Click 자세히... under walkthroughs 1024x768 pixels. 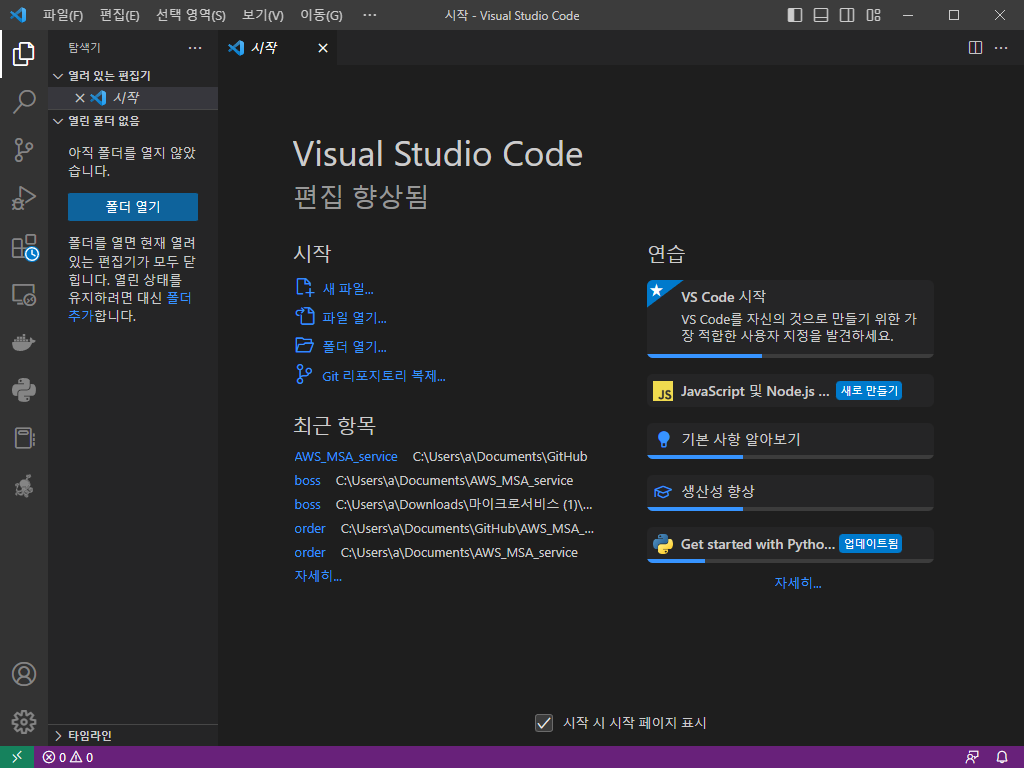pyautogui.click(x=798, y=583)
